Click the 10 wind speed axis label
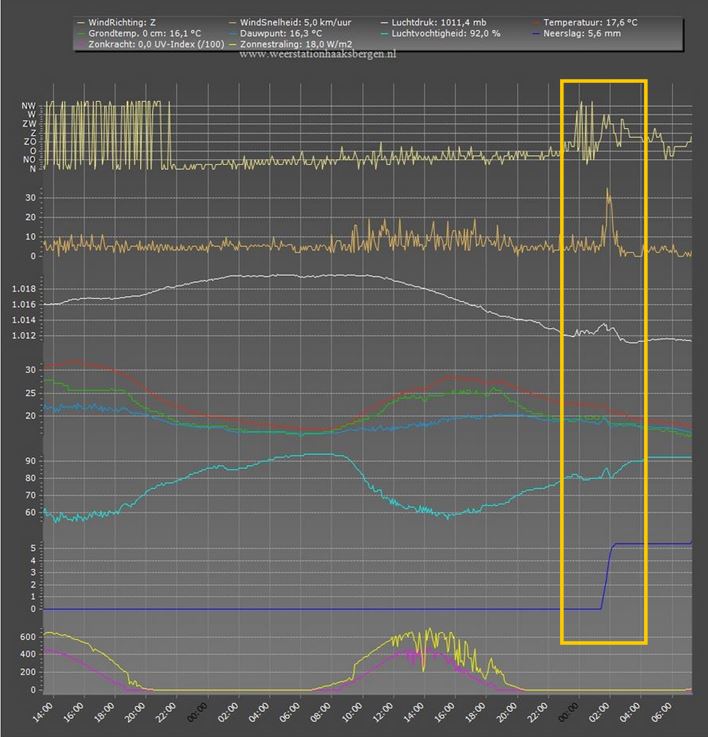 click(x=31, y=237)
